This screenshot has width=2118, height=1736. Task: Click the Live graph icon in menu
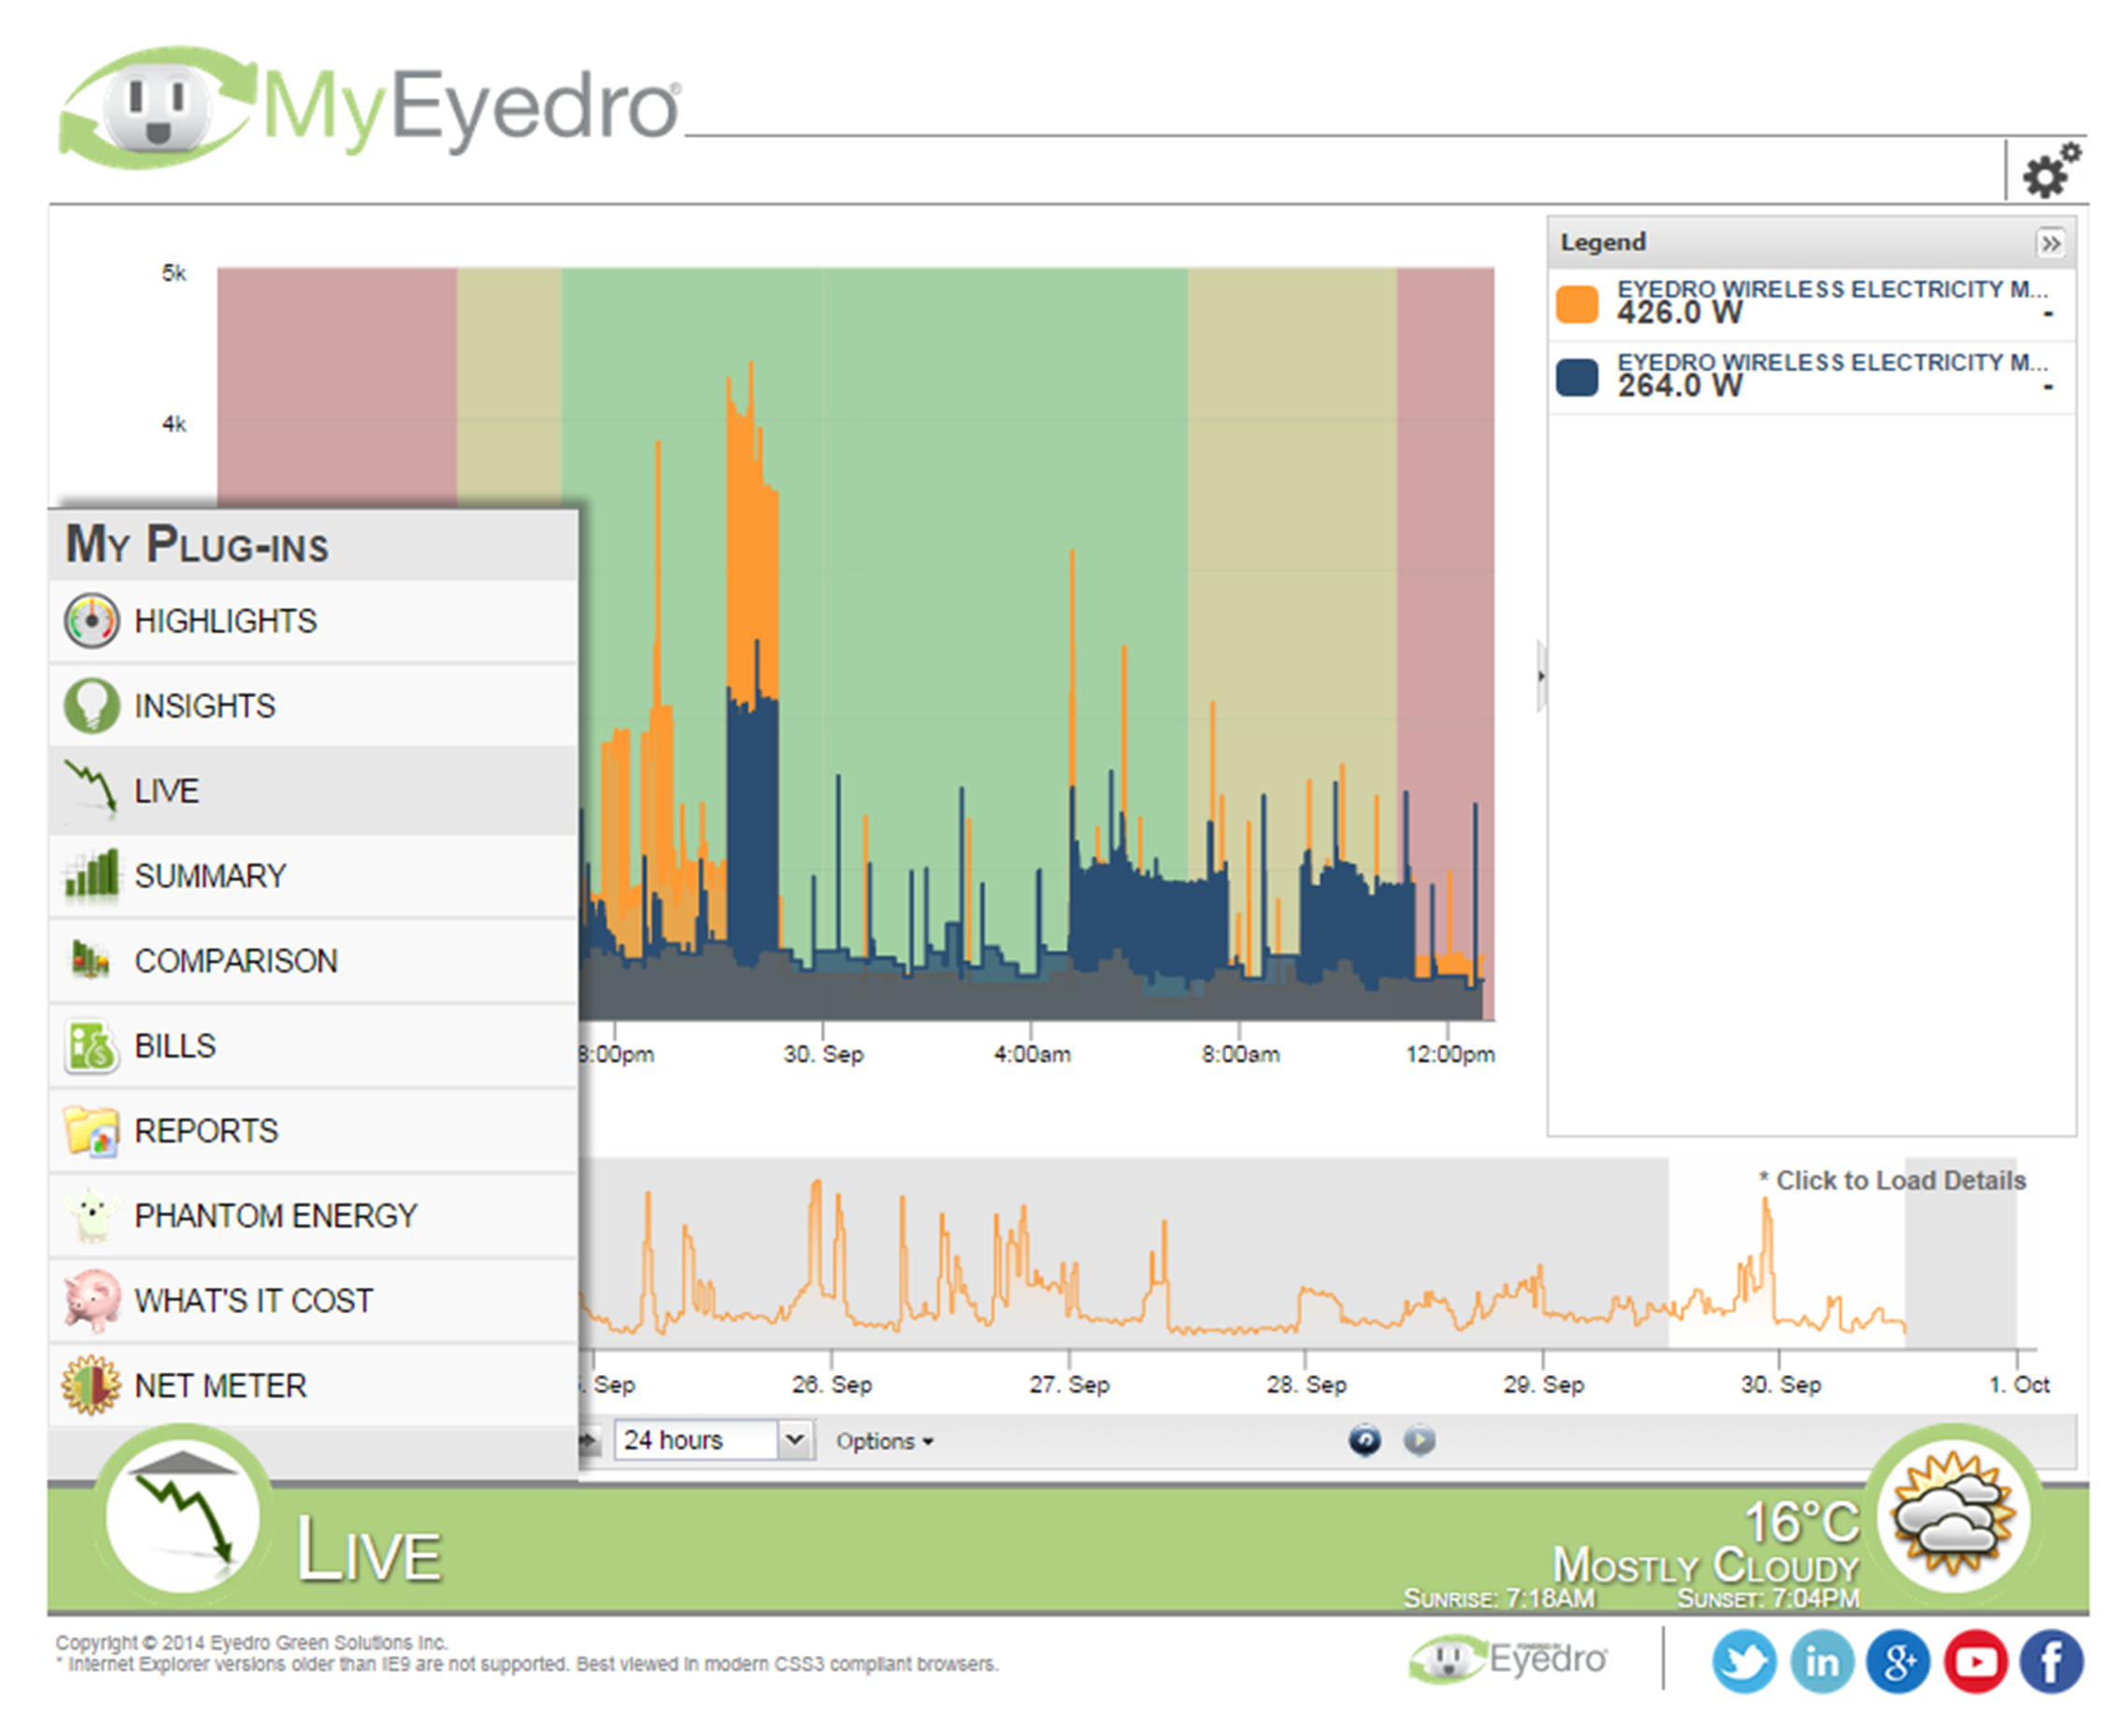pos(91,790)
